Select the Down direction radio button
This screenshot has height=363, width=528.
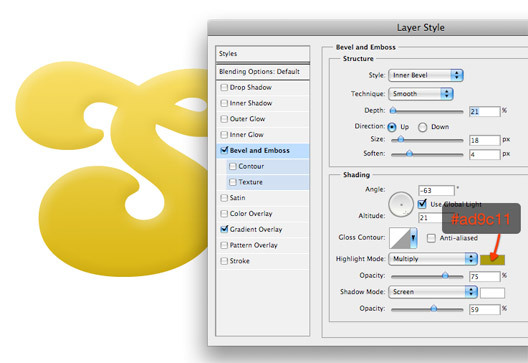422,127
